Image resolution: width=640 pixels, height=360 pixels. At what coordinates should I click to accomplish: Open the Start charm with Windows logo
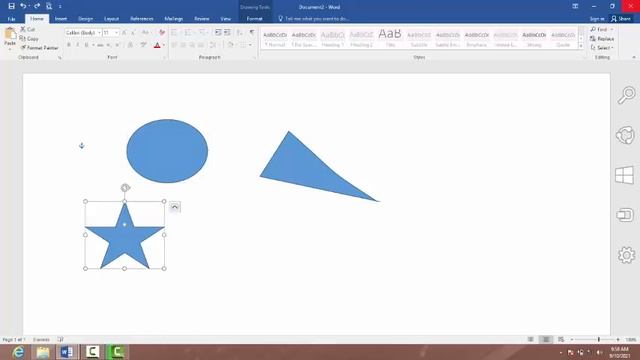tap(624, 175)
